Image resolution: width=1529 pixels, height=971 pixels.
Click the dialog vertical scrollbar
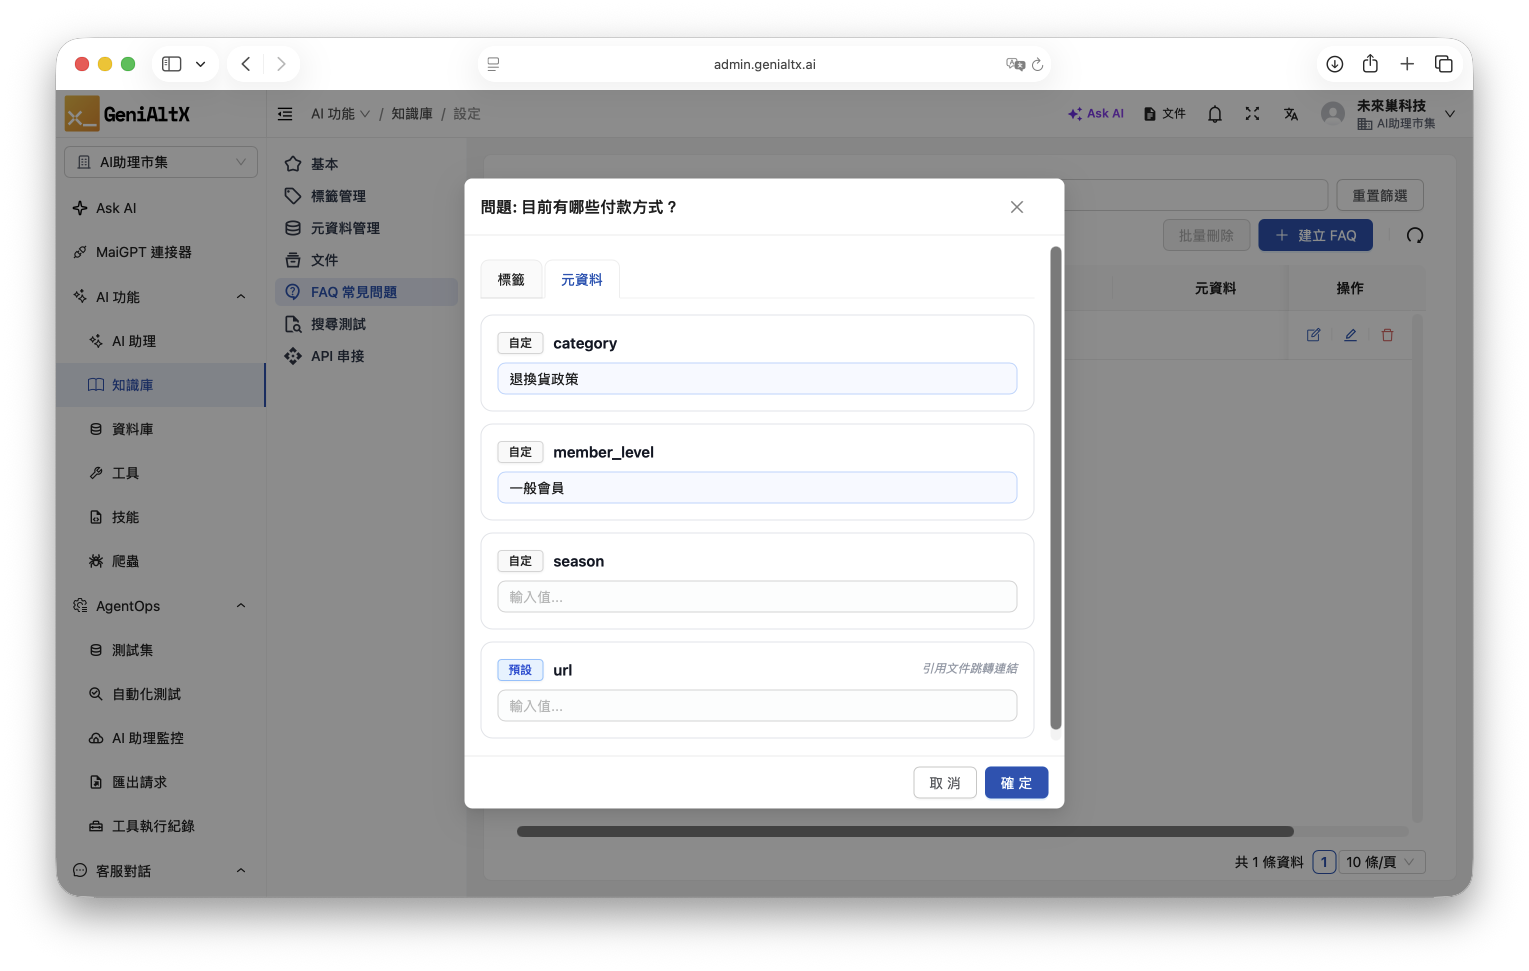coord(1055,488)
